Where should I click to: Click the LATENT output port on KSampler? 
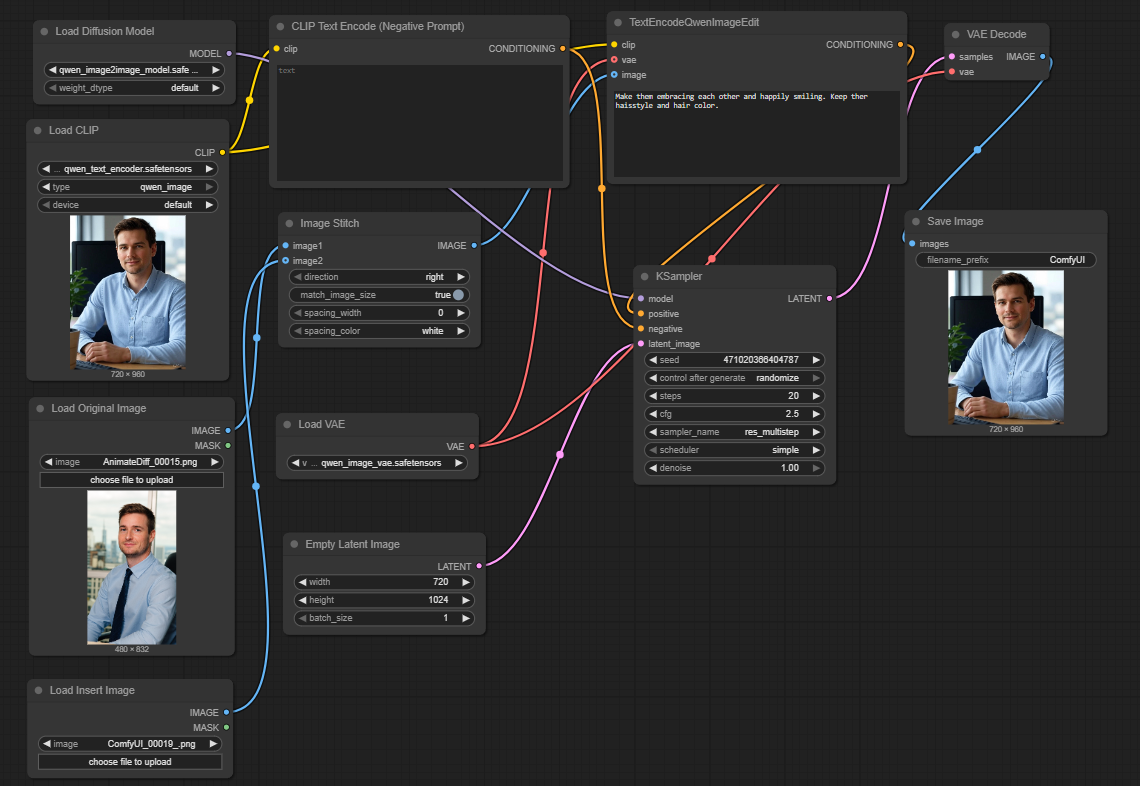coord(829,299)
